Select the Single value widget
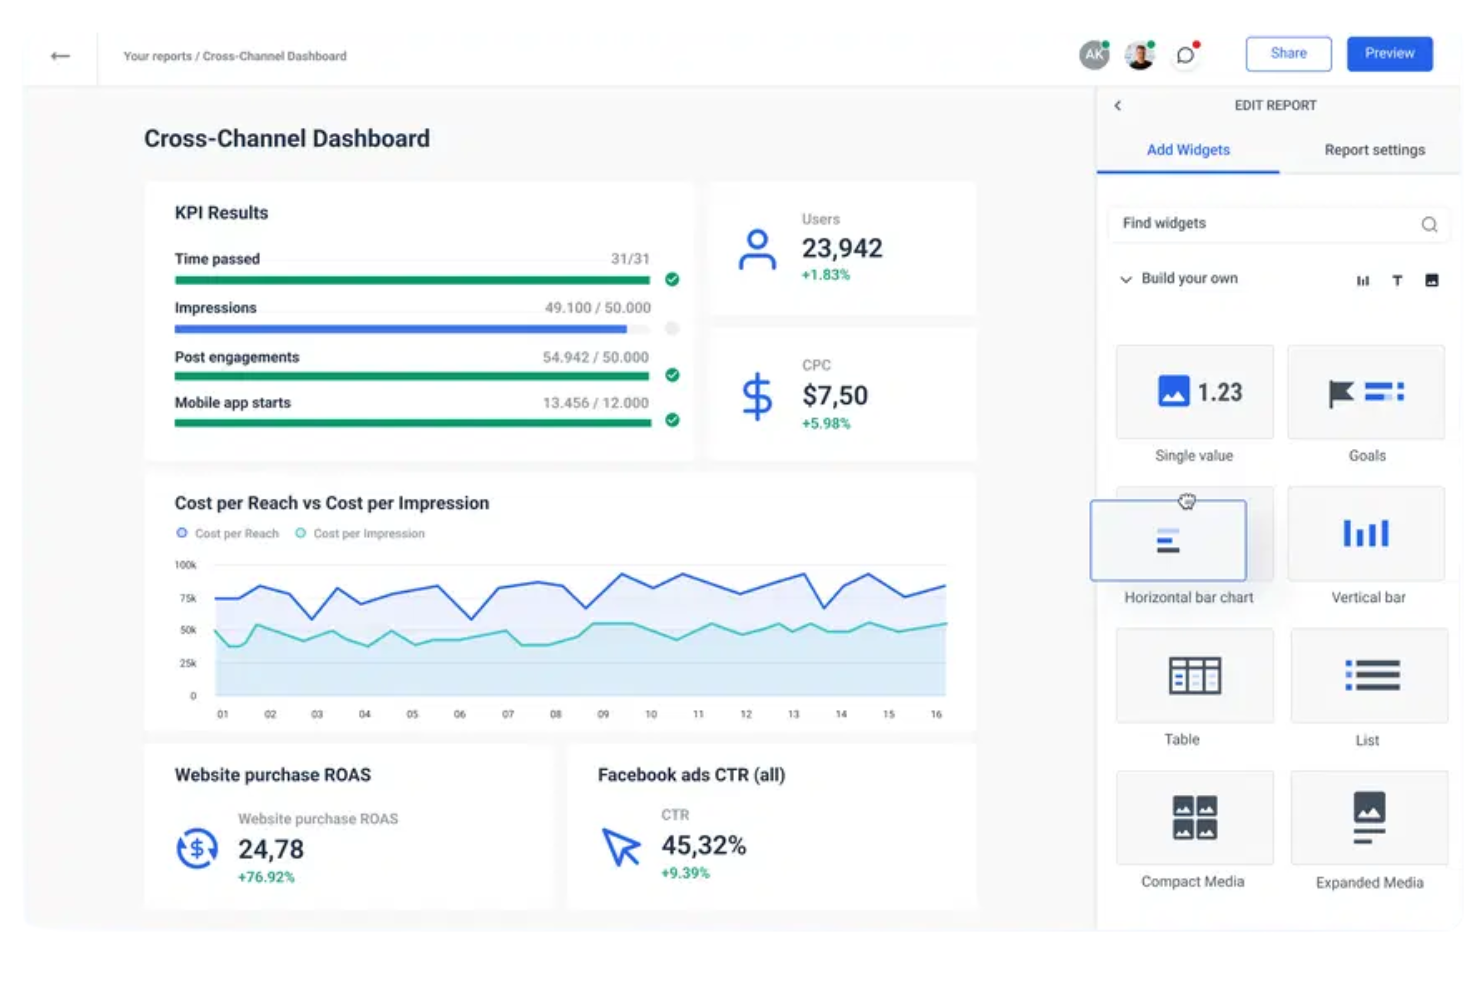Screen dimensions: 1480x987 [x=1195, y=392]
